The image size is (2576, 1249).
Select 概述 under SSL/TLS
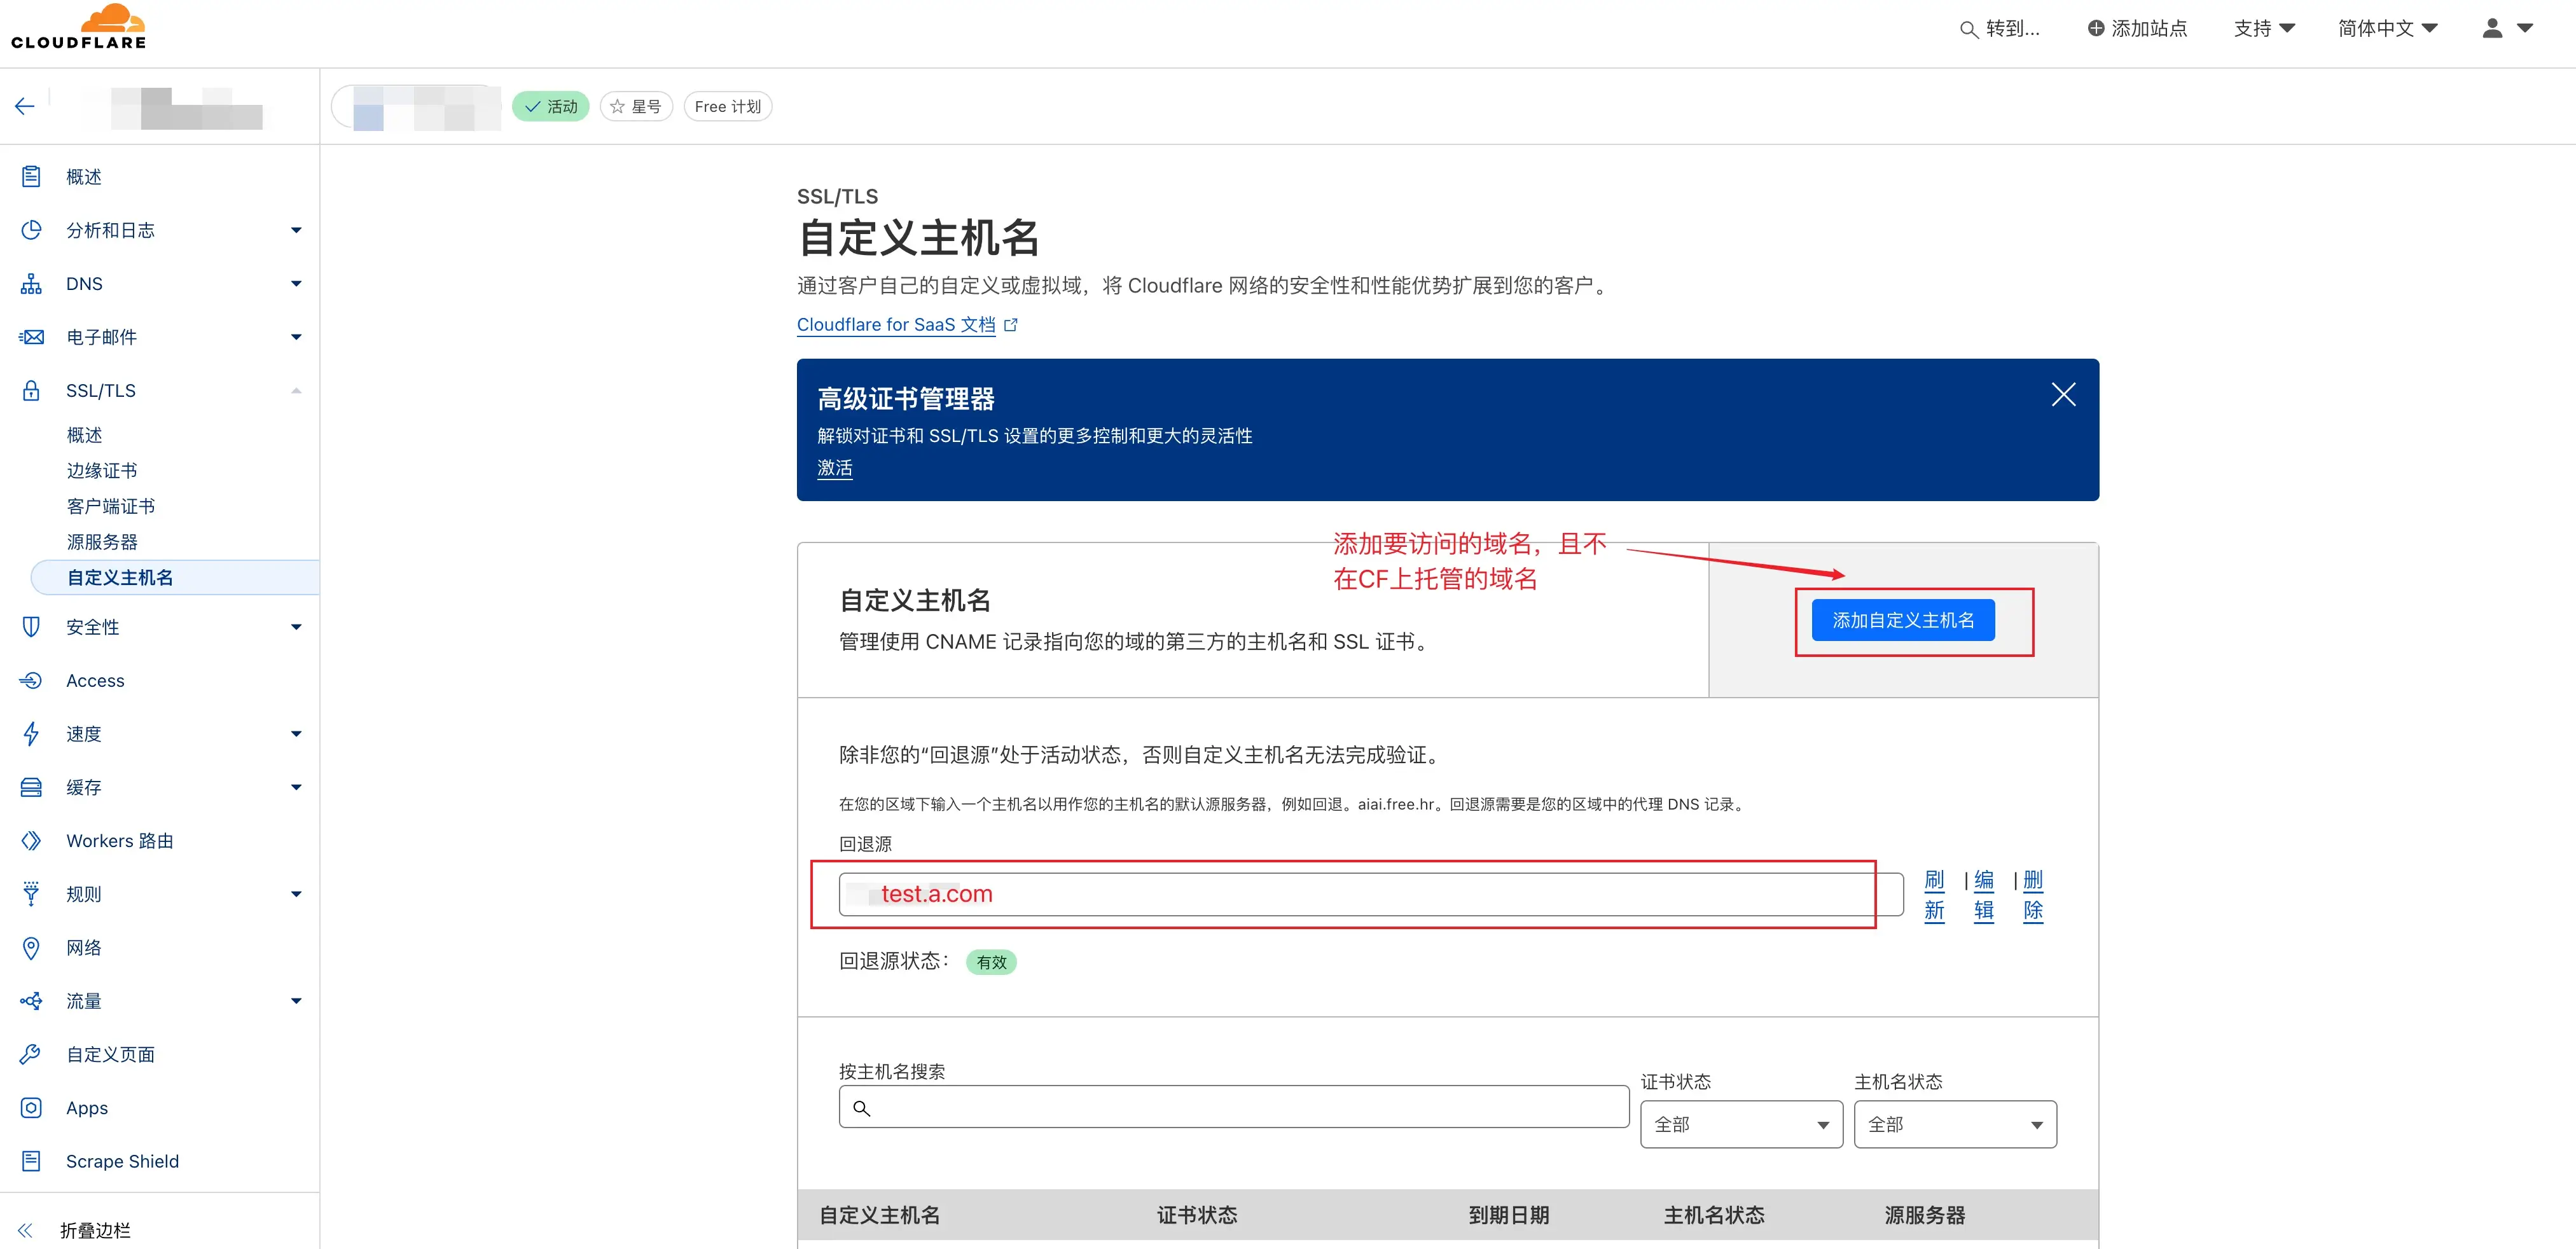coord(84,435)
